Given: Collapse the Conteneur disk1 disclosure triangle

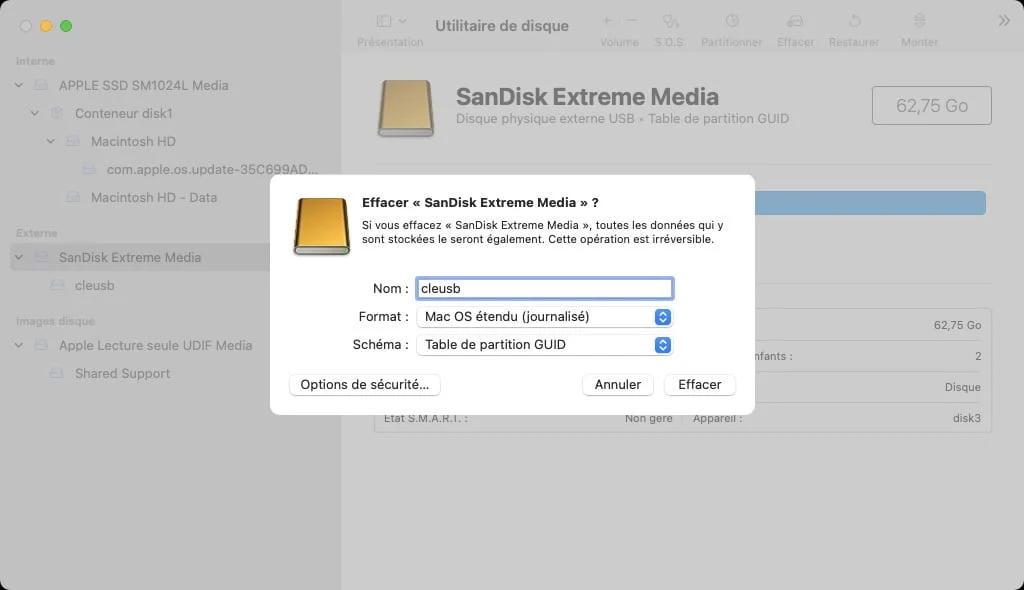Looking at the screenshot, I should pos(34,113).
